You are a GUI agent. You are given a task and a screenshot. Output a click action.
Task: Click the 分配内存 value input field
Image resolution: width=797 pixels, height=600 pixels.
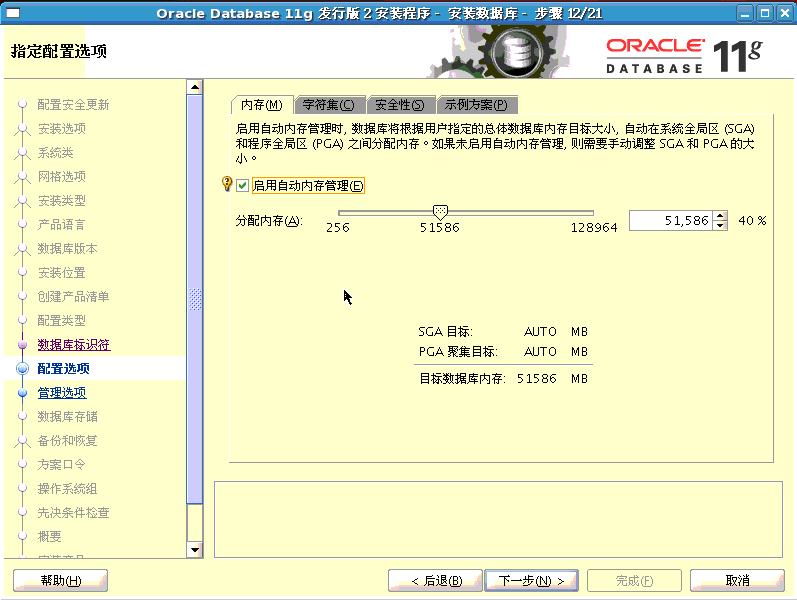[x=670, y=221]
